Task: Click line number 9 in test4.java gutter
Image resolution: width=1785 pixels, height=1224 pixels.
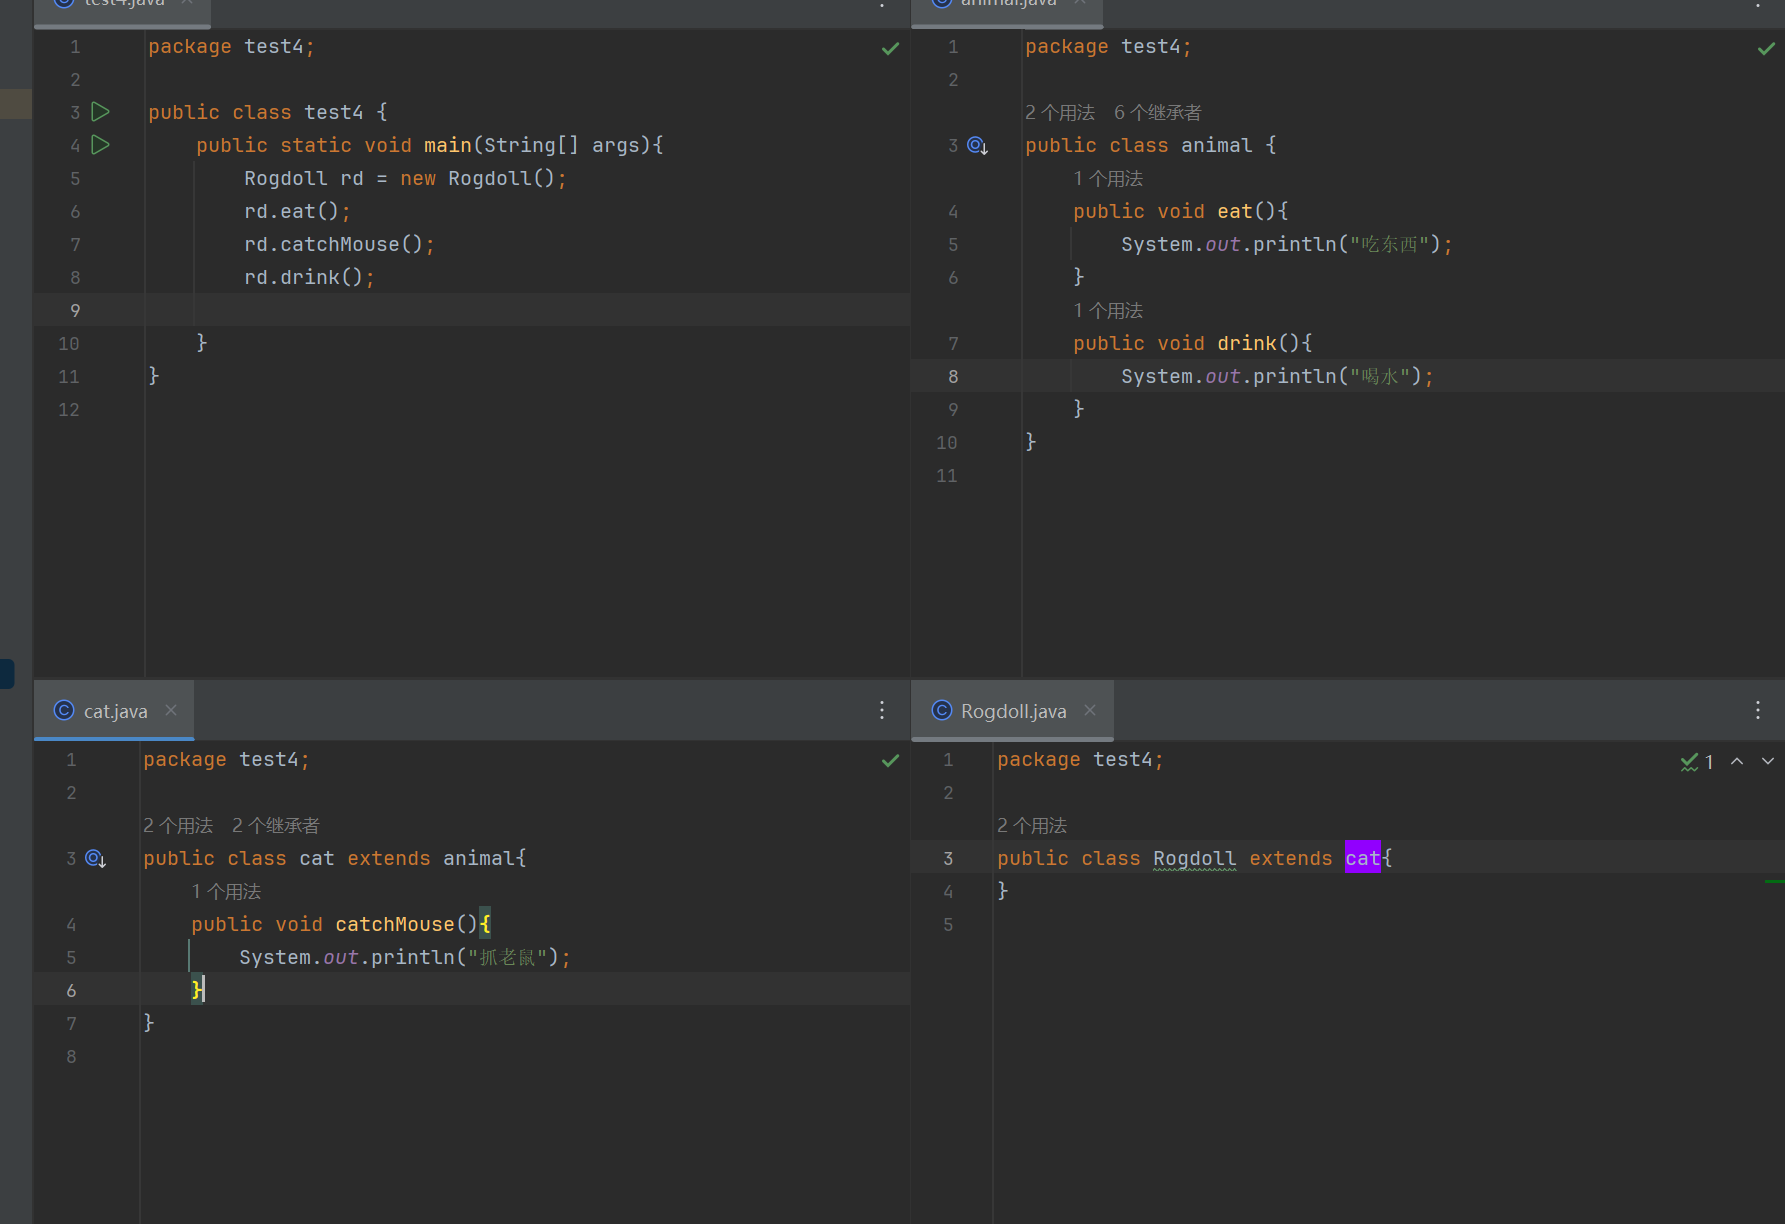Action: pyautogui.click(x=75, y=310)
